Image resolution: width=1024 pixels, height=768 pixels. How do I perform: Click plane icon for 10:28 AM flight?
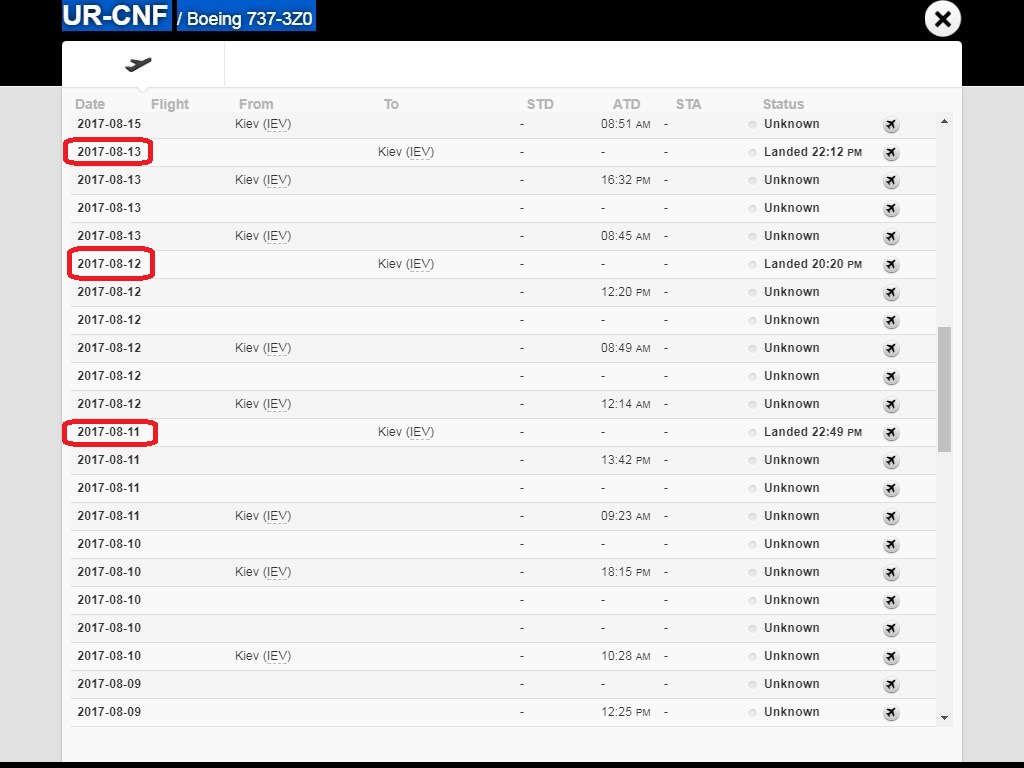click(x=891, y=657)
